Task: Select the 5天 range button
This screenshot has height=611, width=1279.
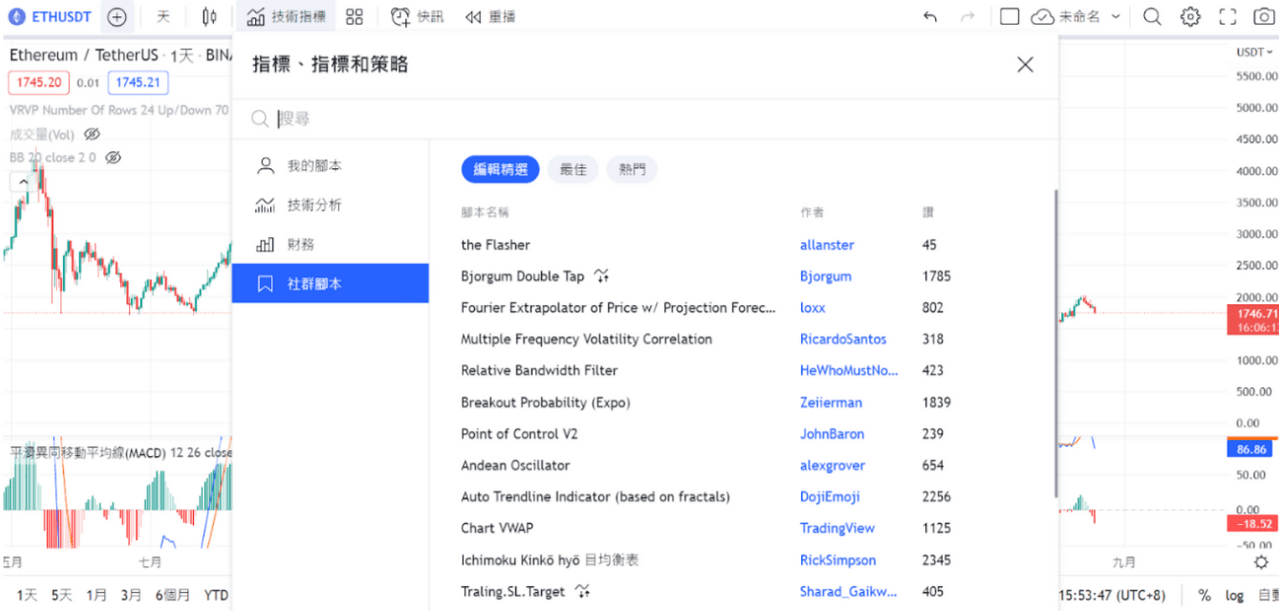Action: coord(62,595)
